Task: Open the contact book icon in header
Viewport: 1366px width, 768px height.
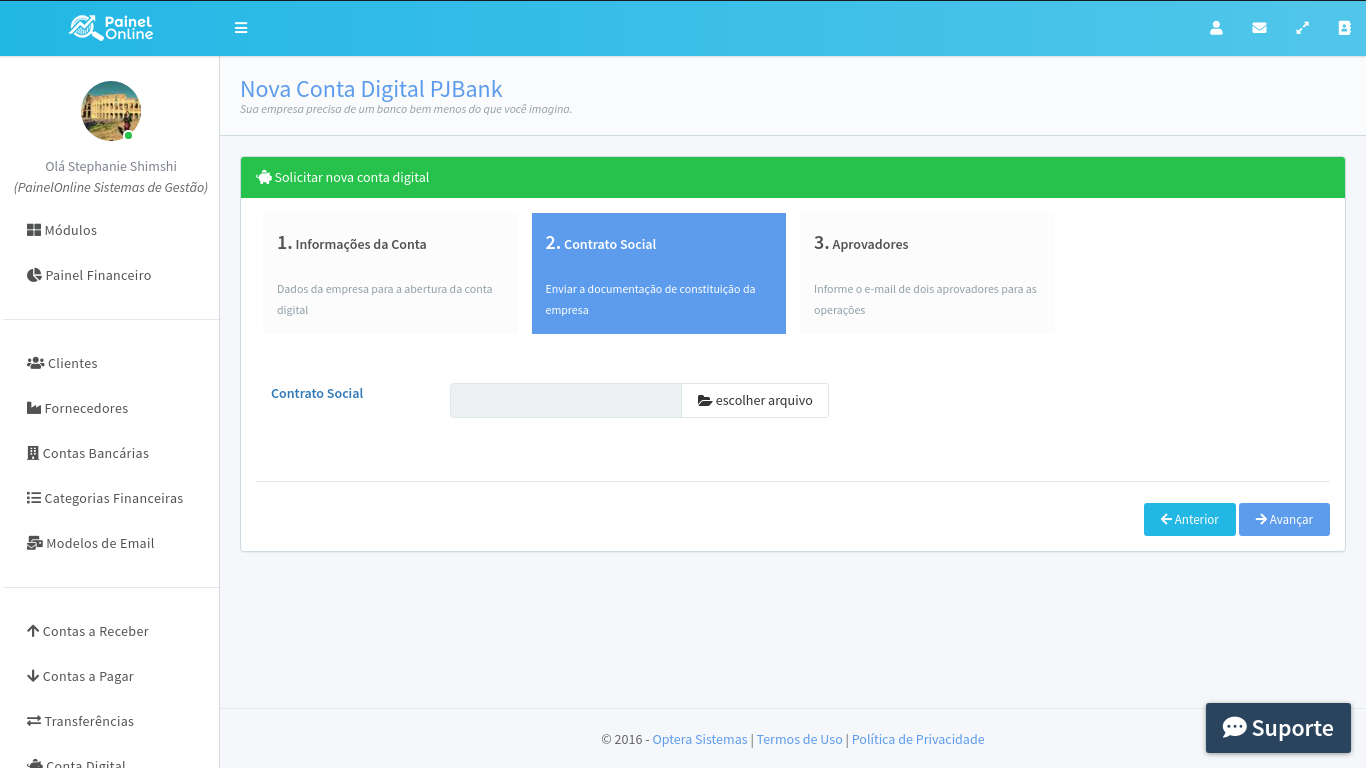Action: click(x=1344, y=28)
